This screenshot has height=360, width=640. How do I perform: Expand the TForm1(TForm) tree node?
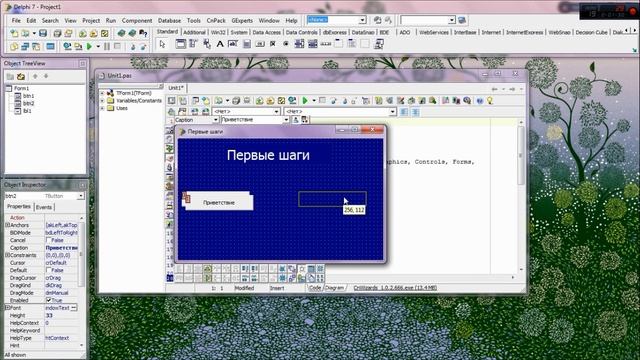[x=102, y=93]
